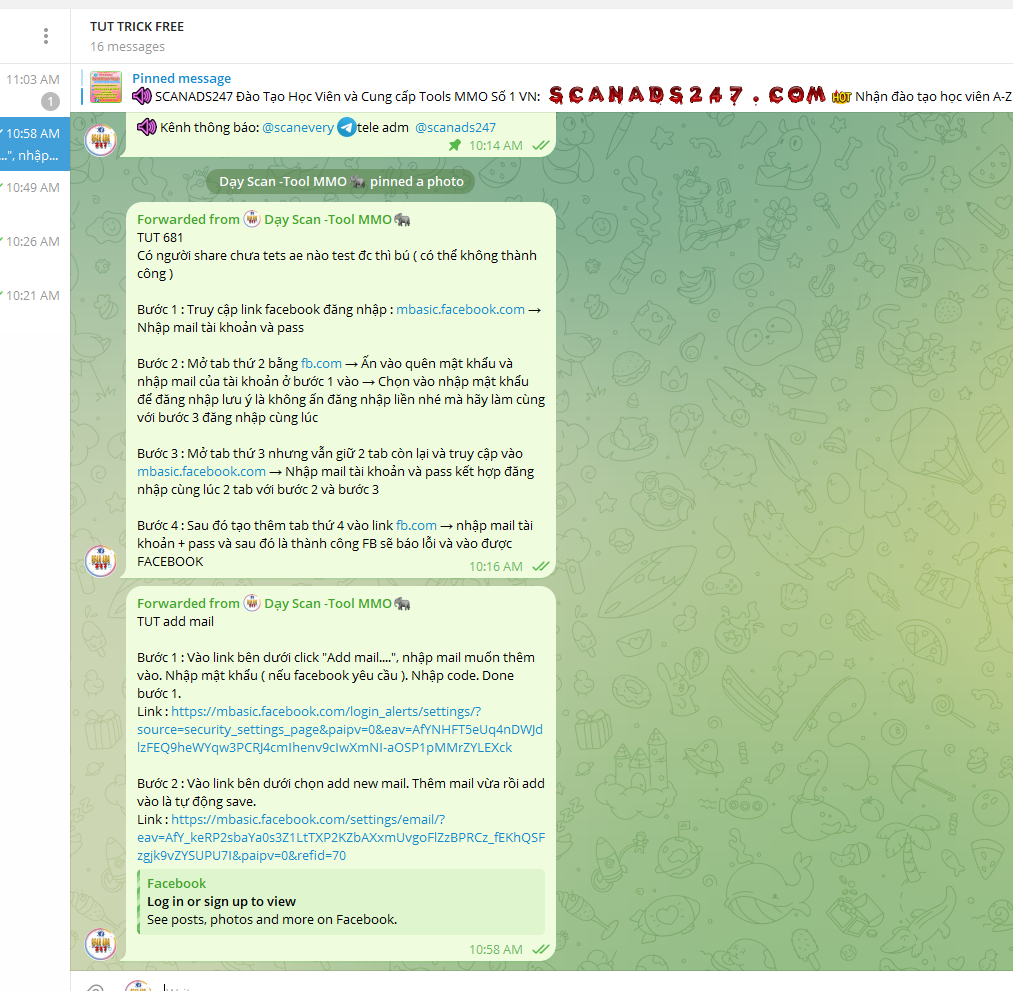Screen dimensions: 1013x991
Task: Click the @scanads247 admin mention
Action: 455,127
